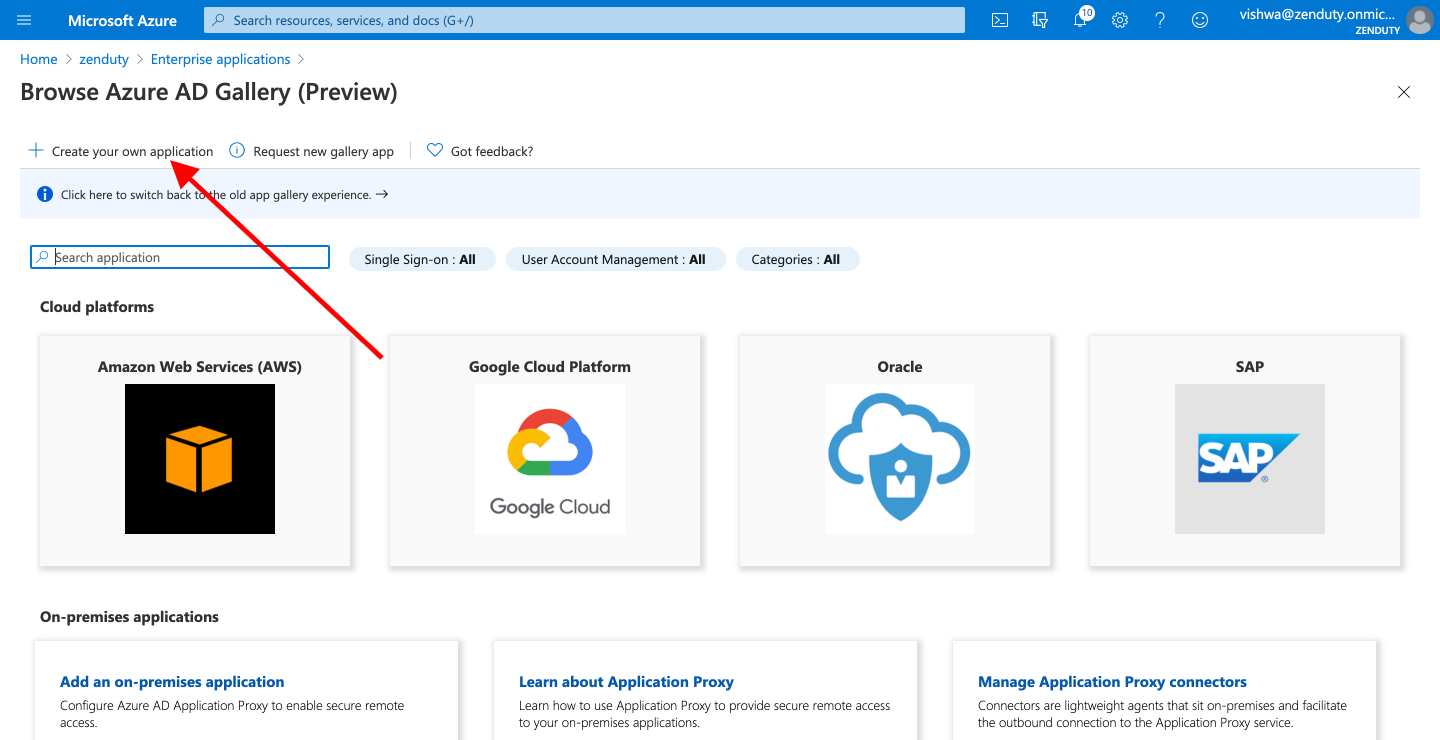This screenshot has width=1440, height=740.
Task: Select the Oracle cloud shield logo
Action: click(900, 459)
